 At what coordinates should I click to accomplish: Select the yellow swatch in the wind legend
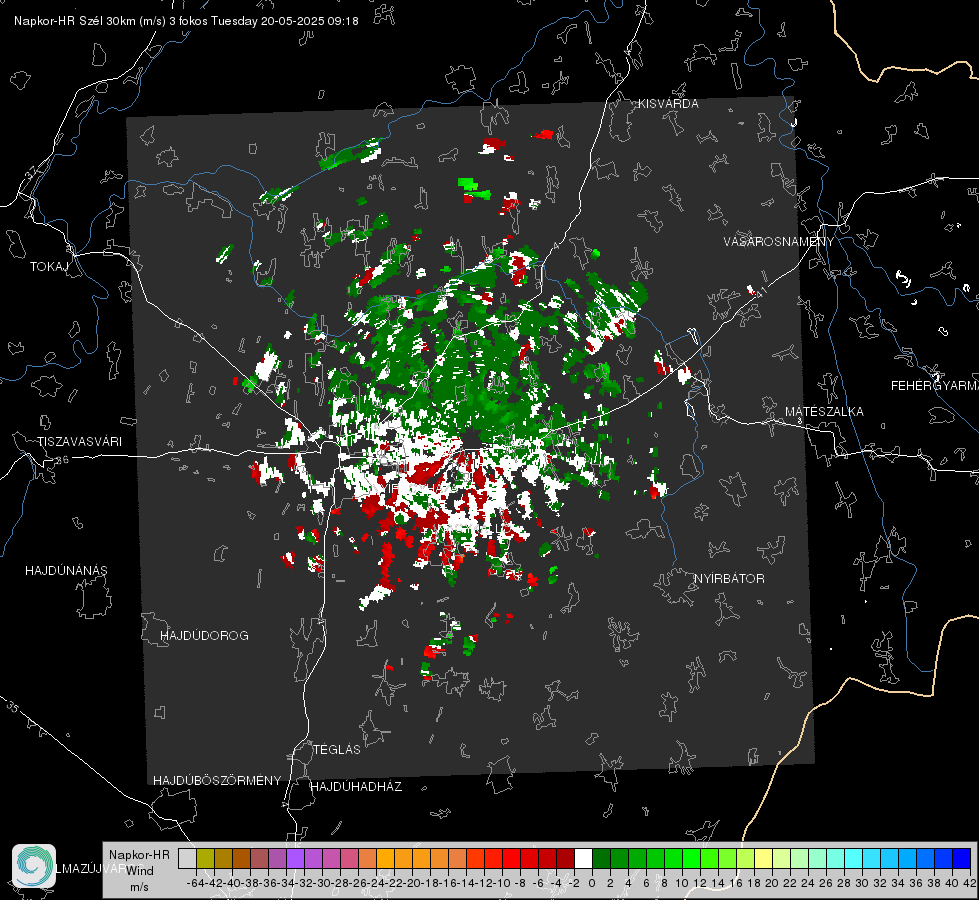(764, 859)
